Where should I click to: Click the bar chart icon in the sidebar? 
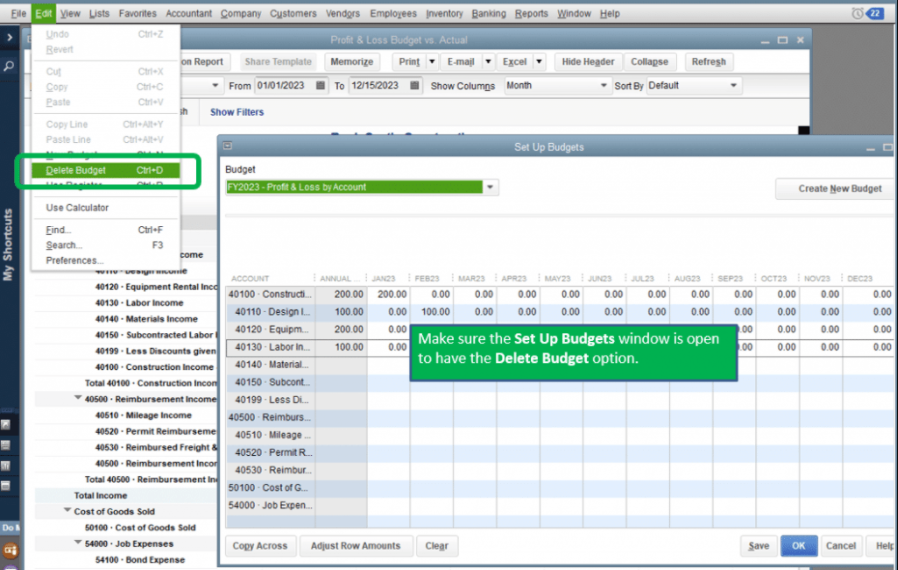click(x=6, y=466)
